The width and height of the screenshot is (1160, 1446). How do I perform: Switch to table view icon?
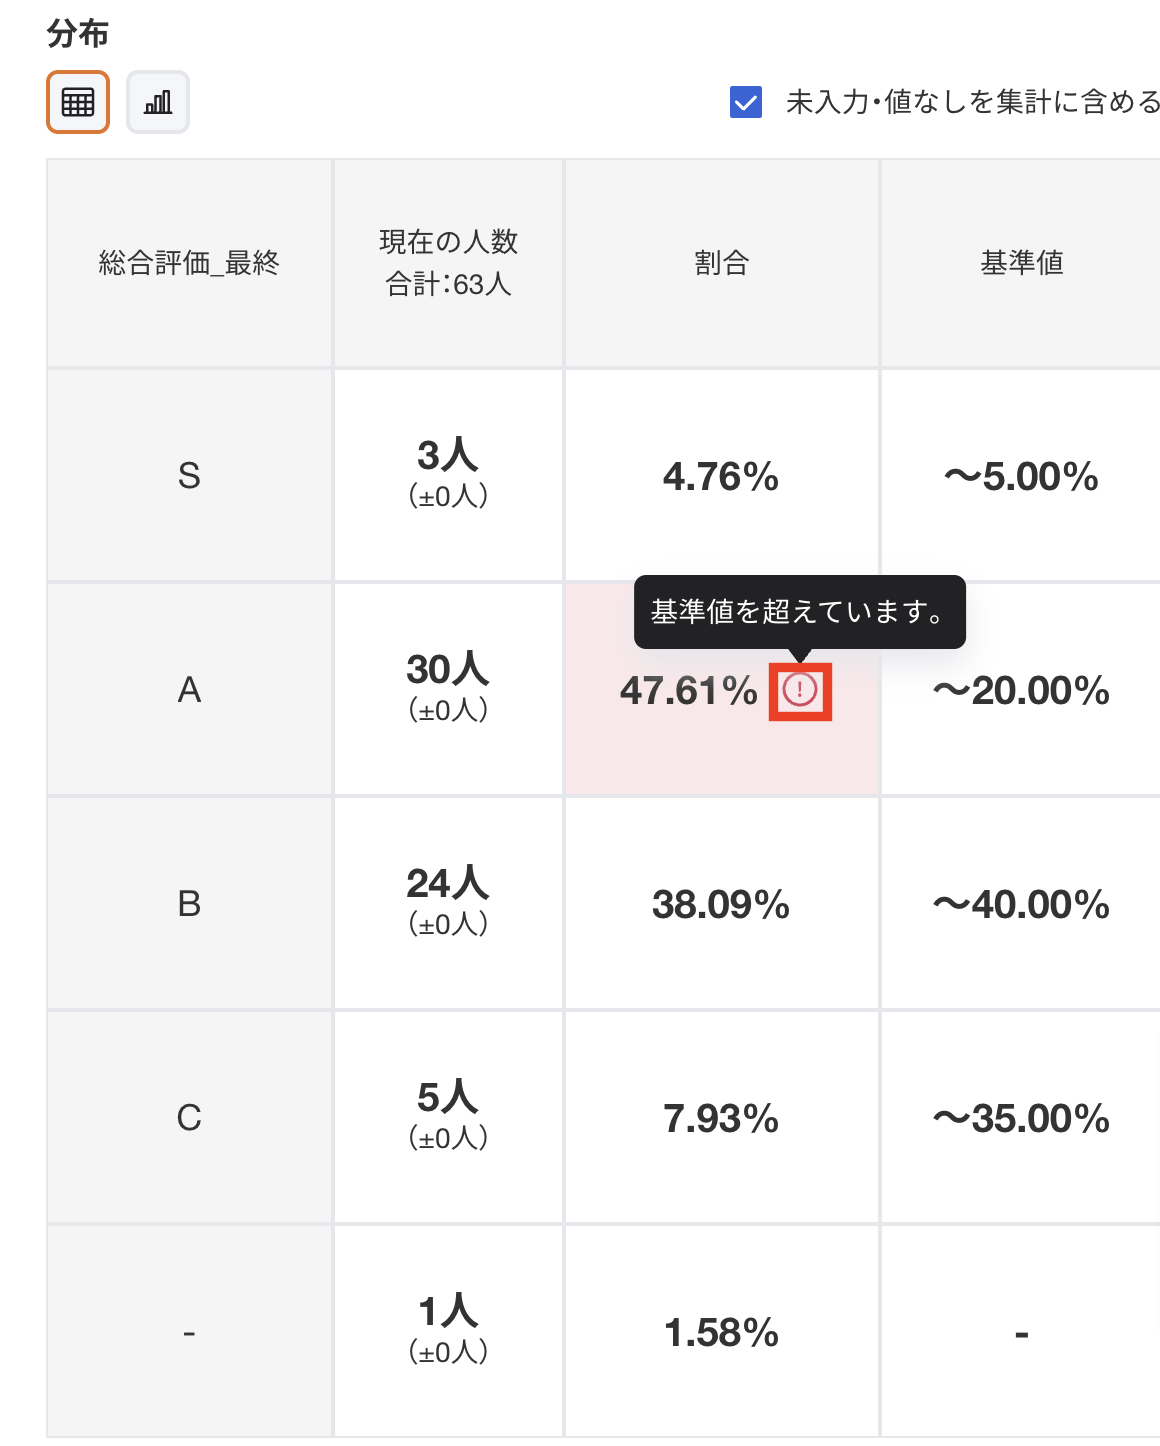coord(78,102)
